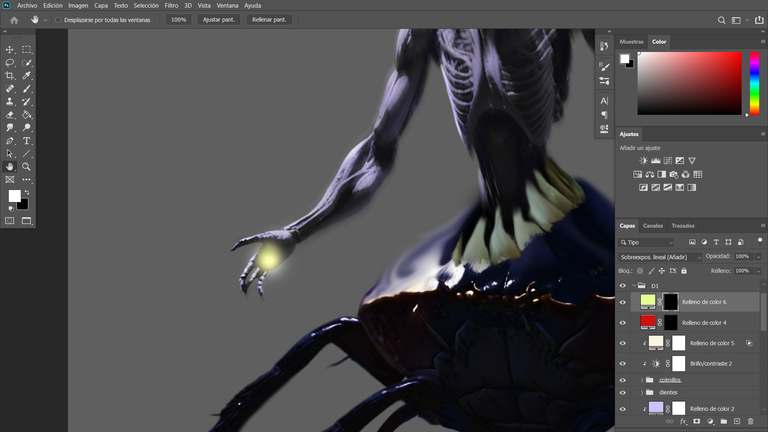Open the Opacidad value dropdown arrow
The width and height of the screenshot is (768, 432).
pyautogui.click(x=759, y=257)
